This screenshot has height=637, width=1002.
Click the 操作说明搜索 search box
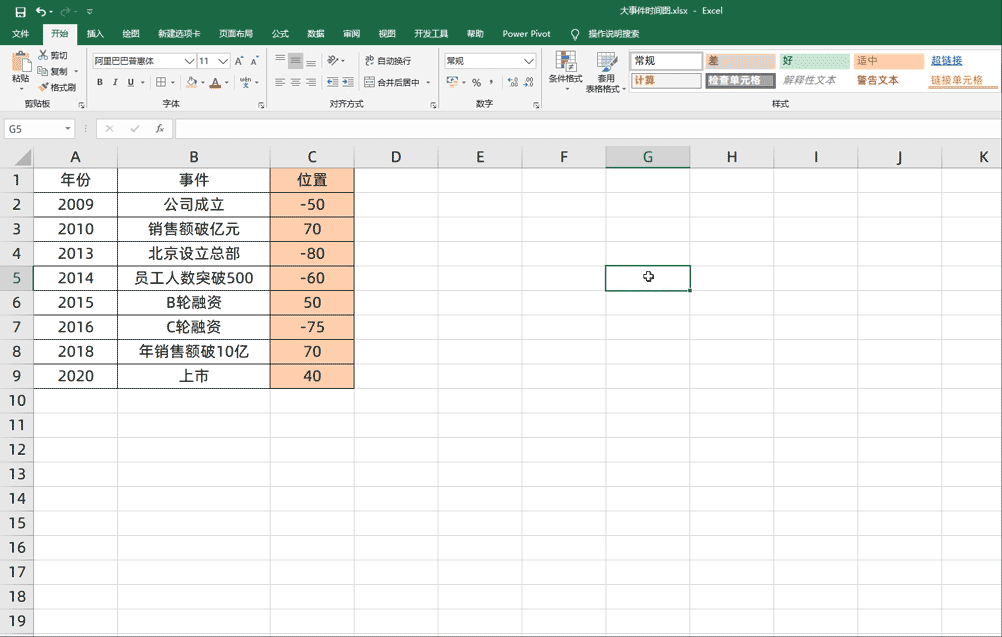click(613, 34)
